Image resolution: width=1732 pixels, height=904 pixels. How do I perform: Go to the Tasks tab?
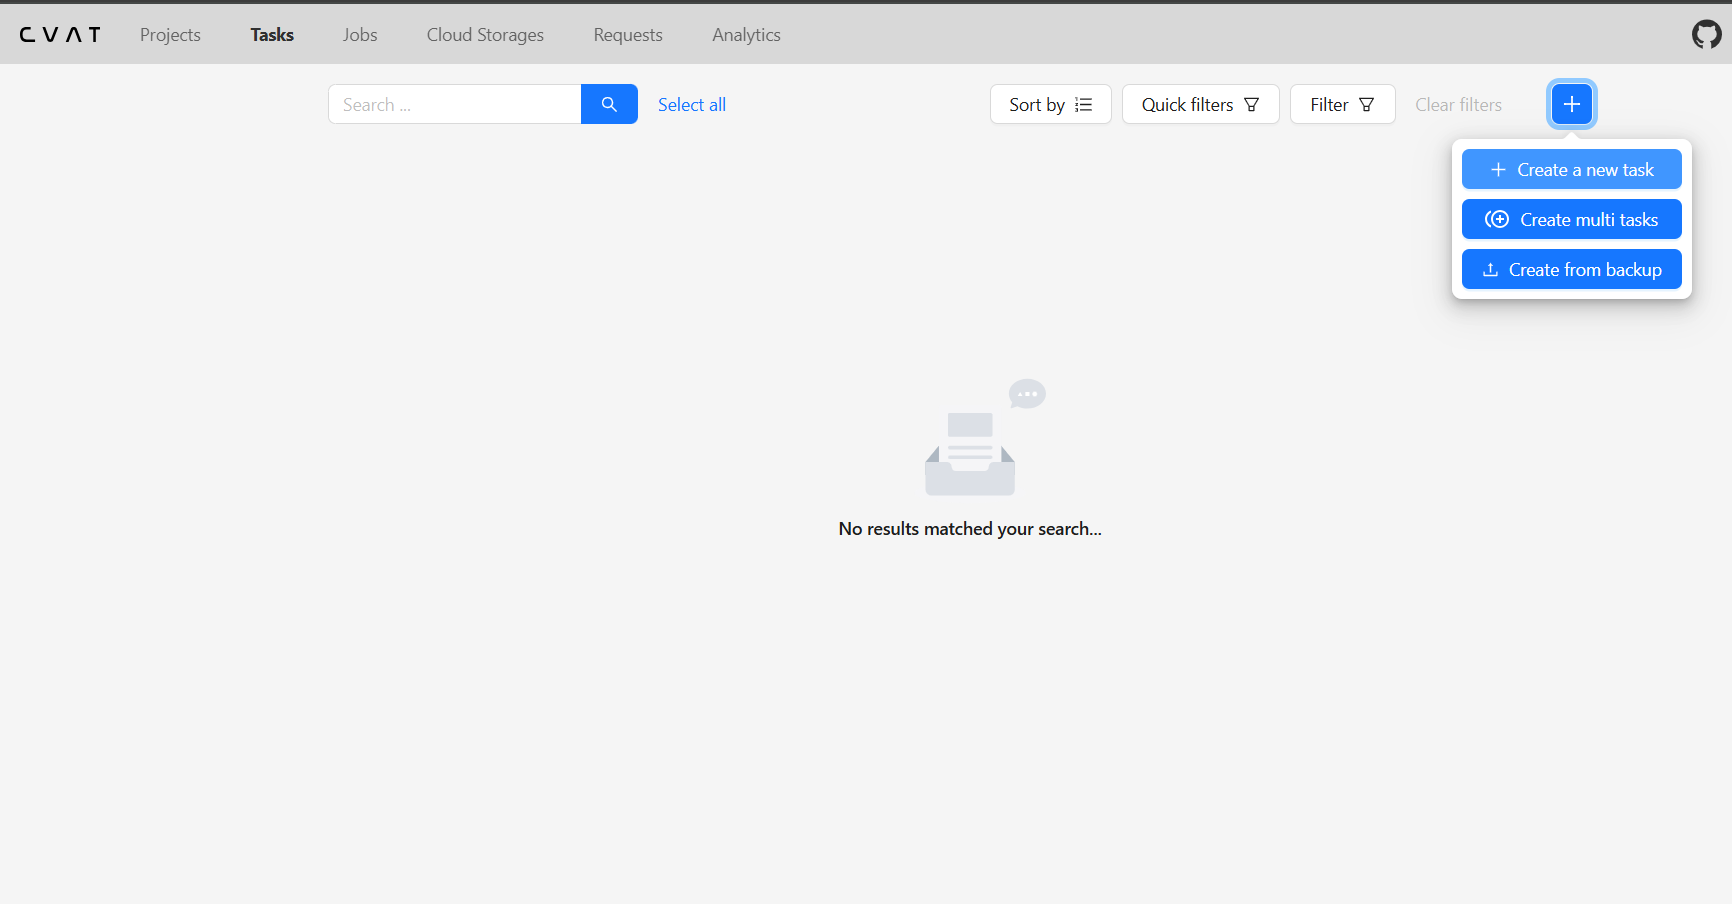point(272,35)
